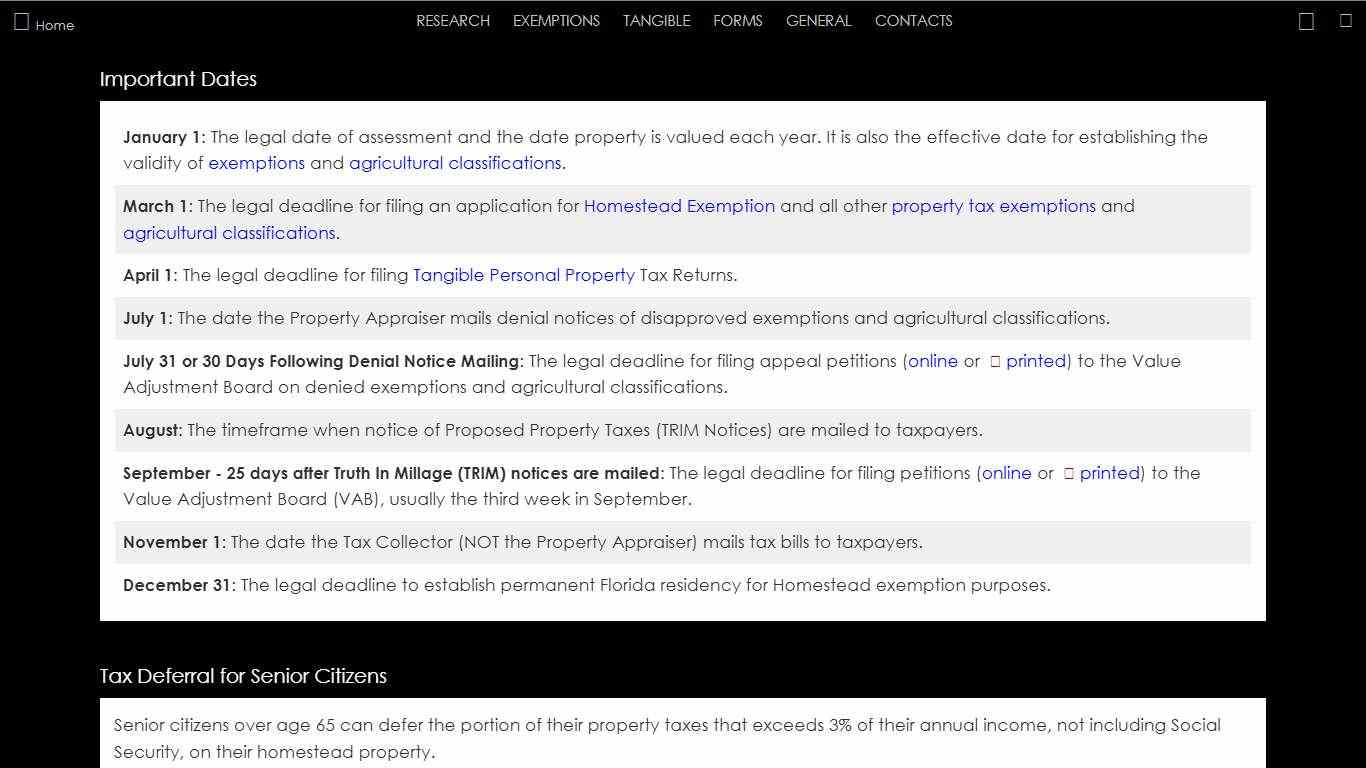The height and width of the screenshot is (768, 1366).
Task: Open 'agricultural classifications' link in the March 1 entry
Action: pyautogui.click(x=229, y=233)
